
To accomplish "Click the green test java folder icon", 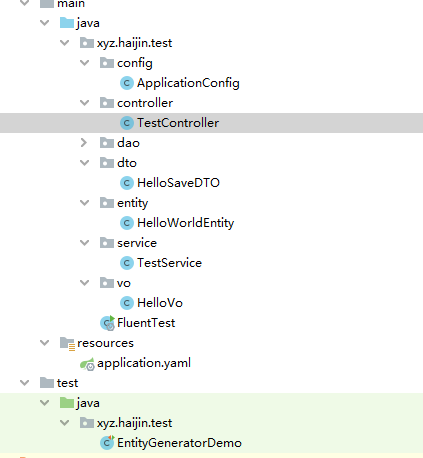I will [x=67, y=403].
